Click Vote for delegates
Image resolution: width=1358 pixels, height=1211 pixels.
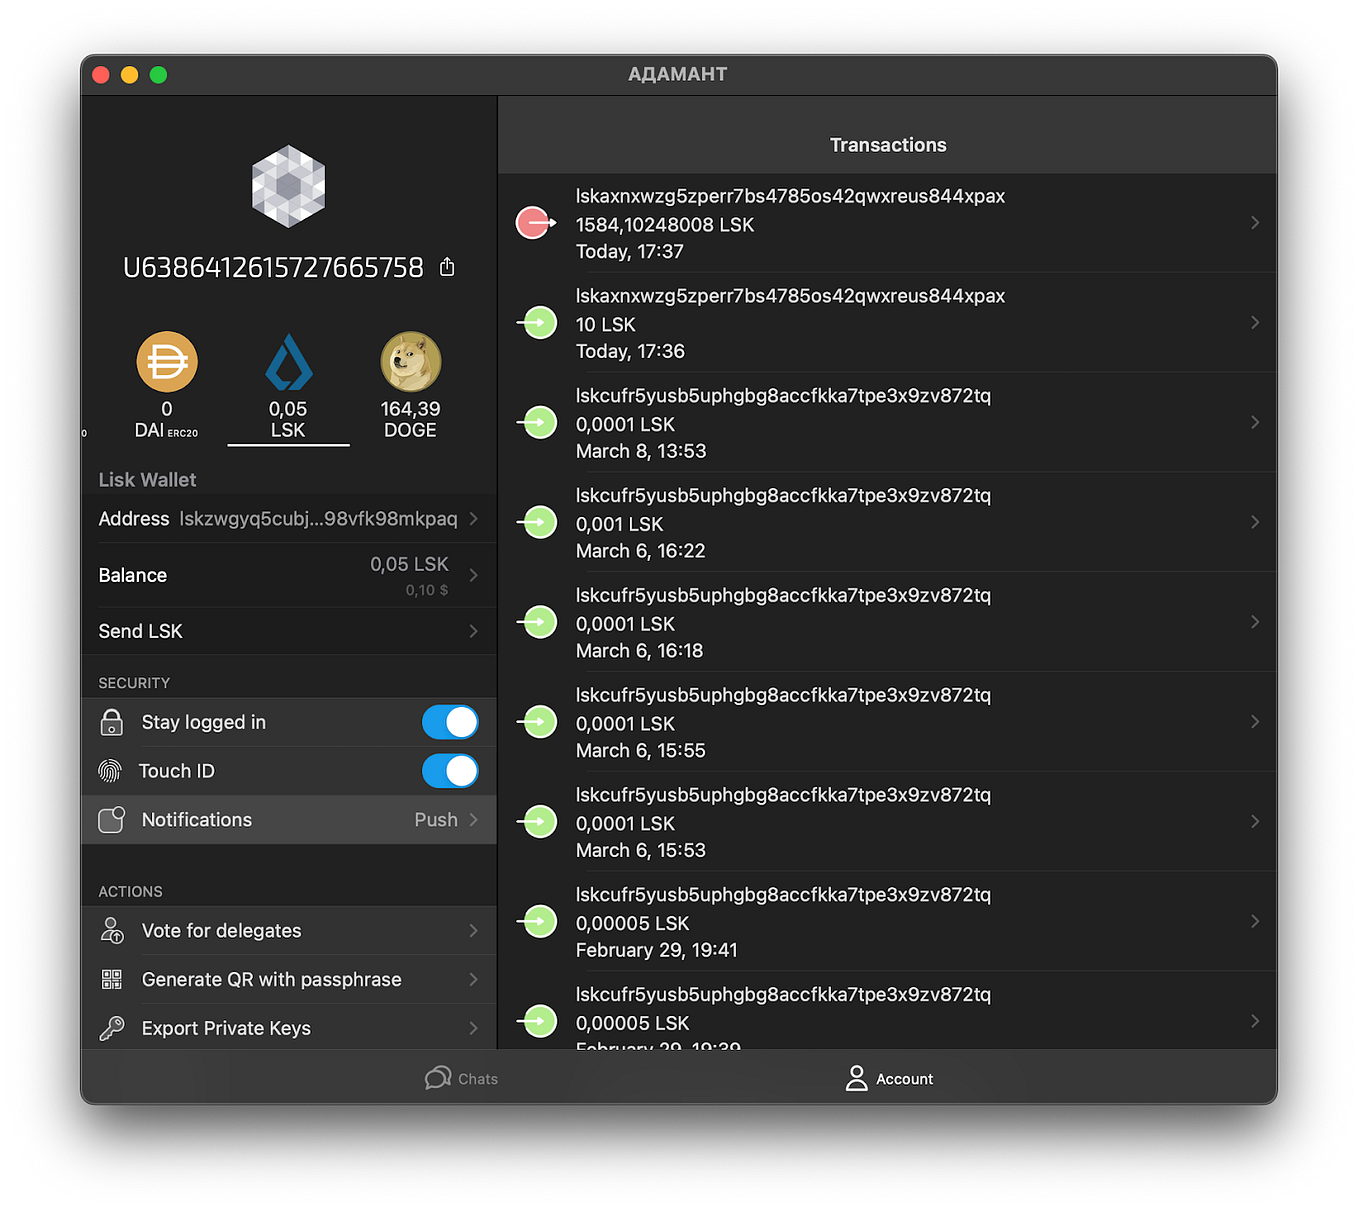coord(221,930)
